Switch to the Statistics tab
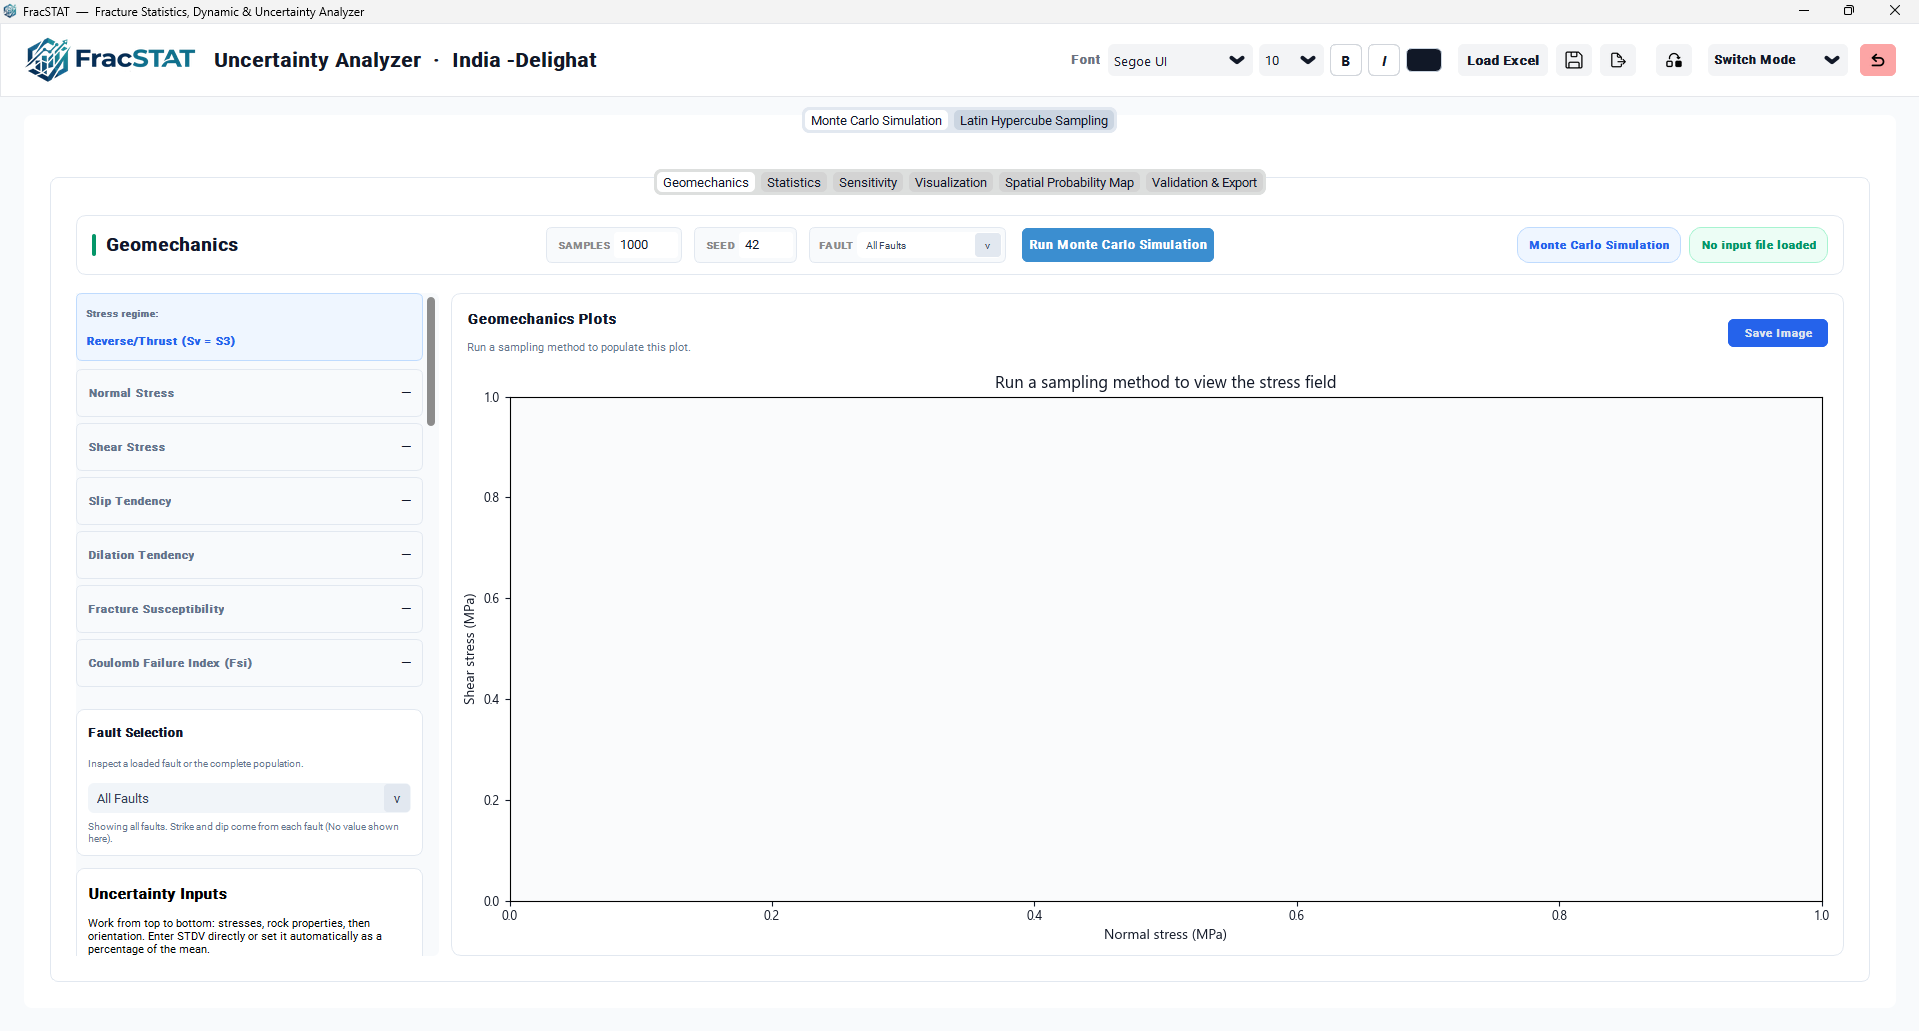The height and width of the screenshot is (1031, 1919). [794, 183]
